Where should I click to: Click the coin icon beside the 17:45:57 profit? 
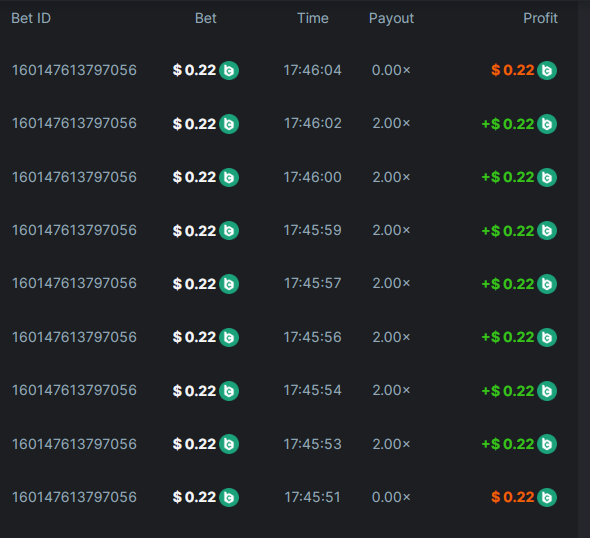pyautogui.click(x=547, y=284)
